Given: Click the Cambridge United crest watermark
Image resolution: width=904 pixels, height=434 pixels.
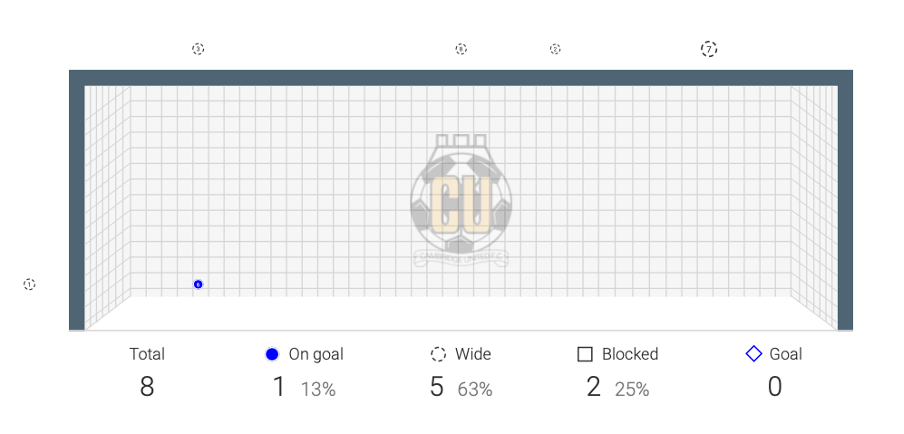Looking at the screenshot, I should 460,202.
